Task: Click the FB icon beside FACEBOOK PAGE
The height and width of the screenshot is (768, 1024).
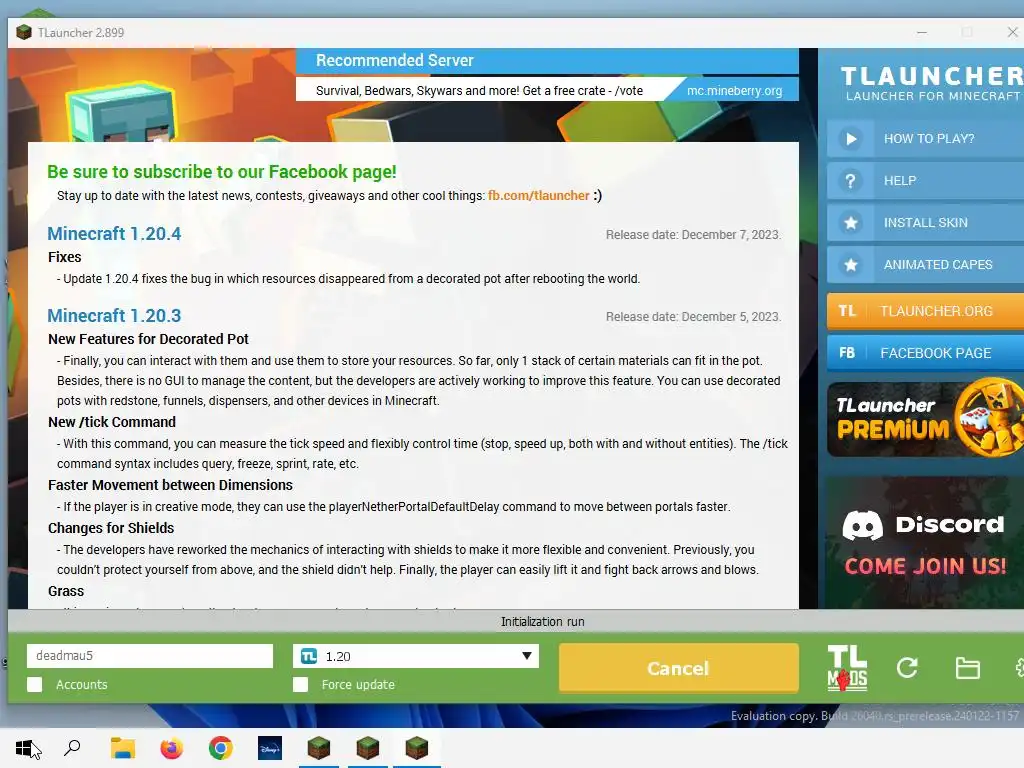Action: click(847, 353)
